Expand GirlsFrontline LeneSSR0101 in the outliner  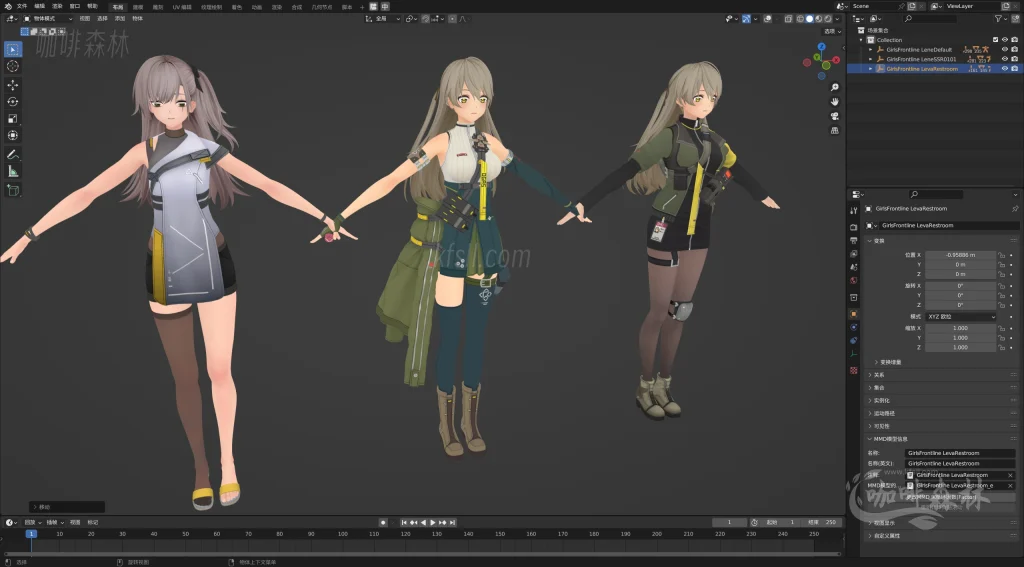pyautogui.click(x=871, y=59)
